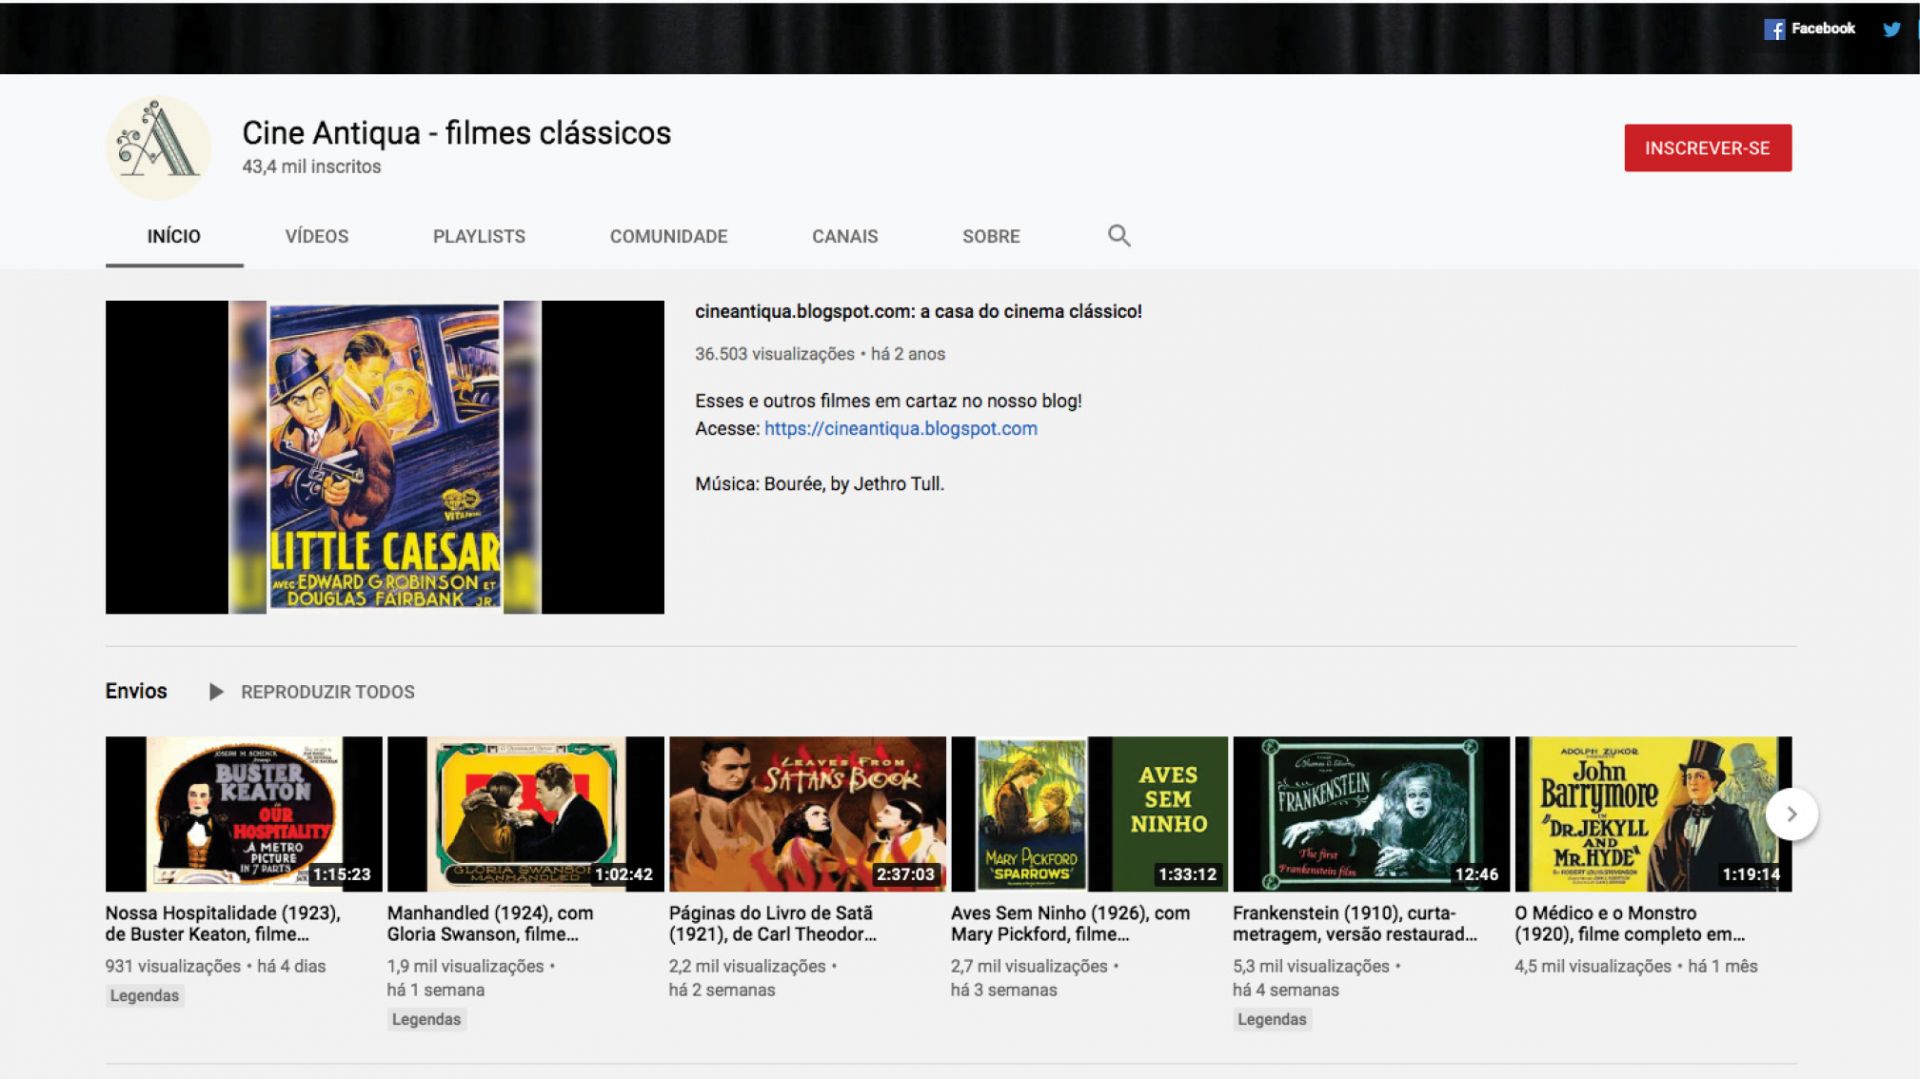This screenshot has height=1079, width=1920.
Task: Open channel search magnifier icon
Action: 1119,236
